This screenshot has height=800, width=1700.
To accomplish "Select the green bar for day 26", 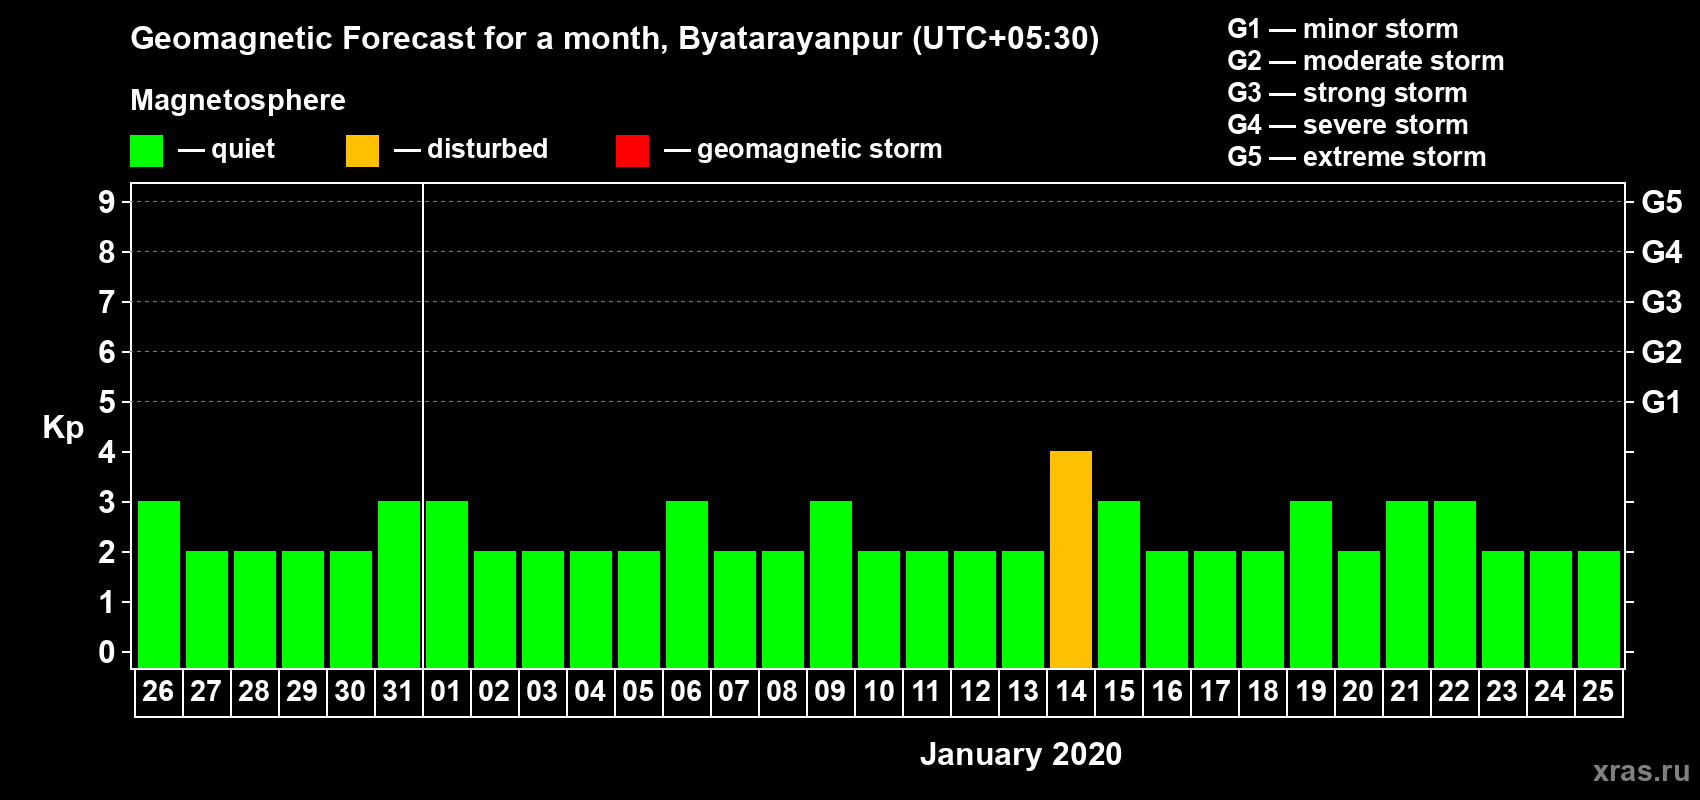I will coord(159,584).
